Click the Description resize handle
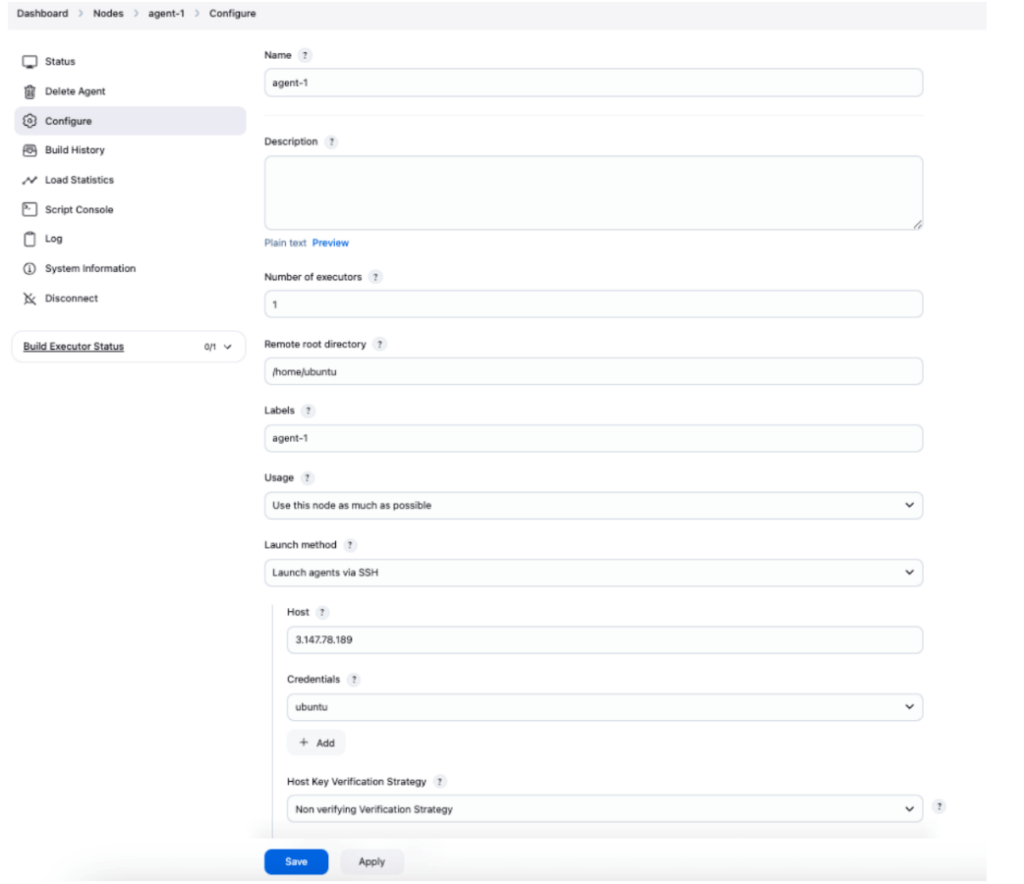The width and height of the screenshot is (1024, 884). pos(918,225)
